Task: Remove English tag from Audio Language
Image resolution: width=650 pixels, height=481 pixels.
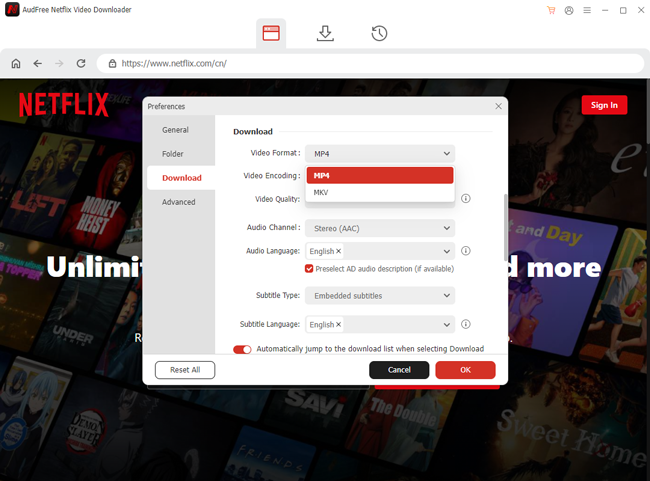Action: (x=339, y=251)
